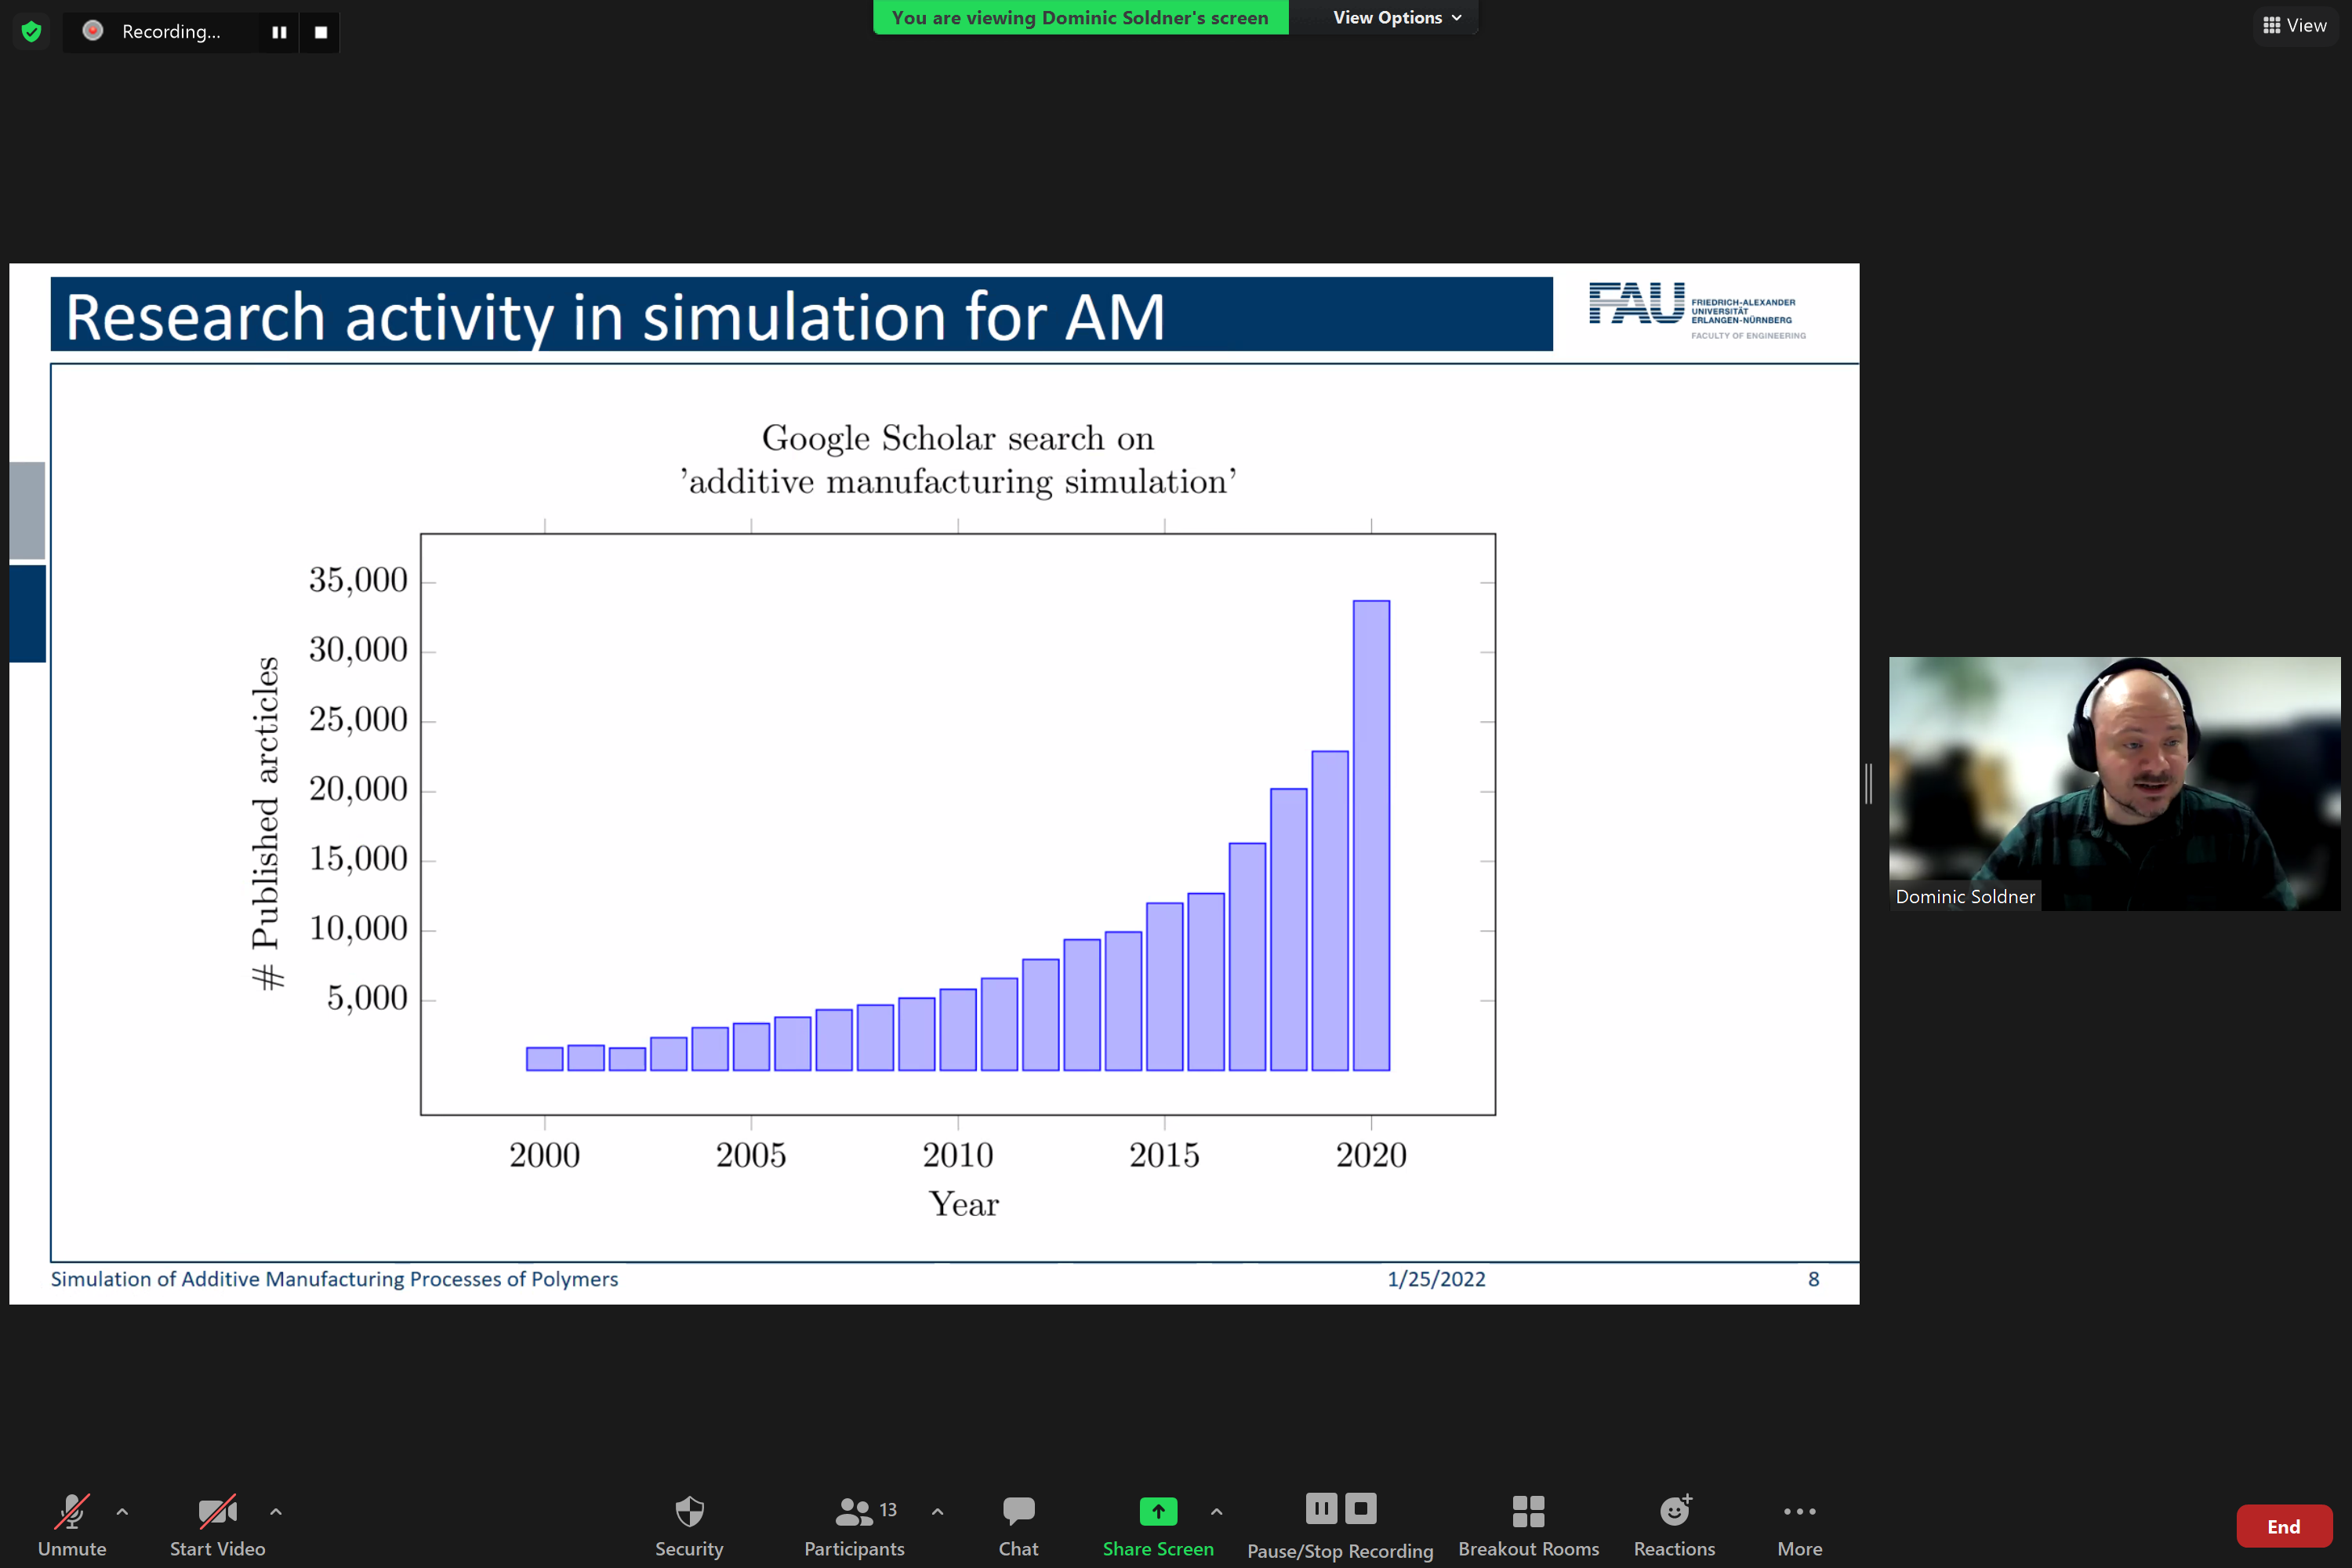Click the More options ellipsis

tap(1798, 1511)
